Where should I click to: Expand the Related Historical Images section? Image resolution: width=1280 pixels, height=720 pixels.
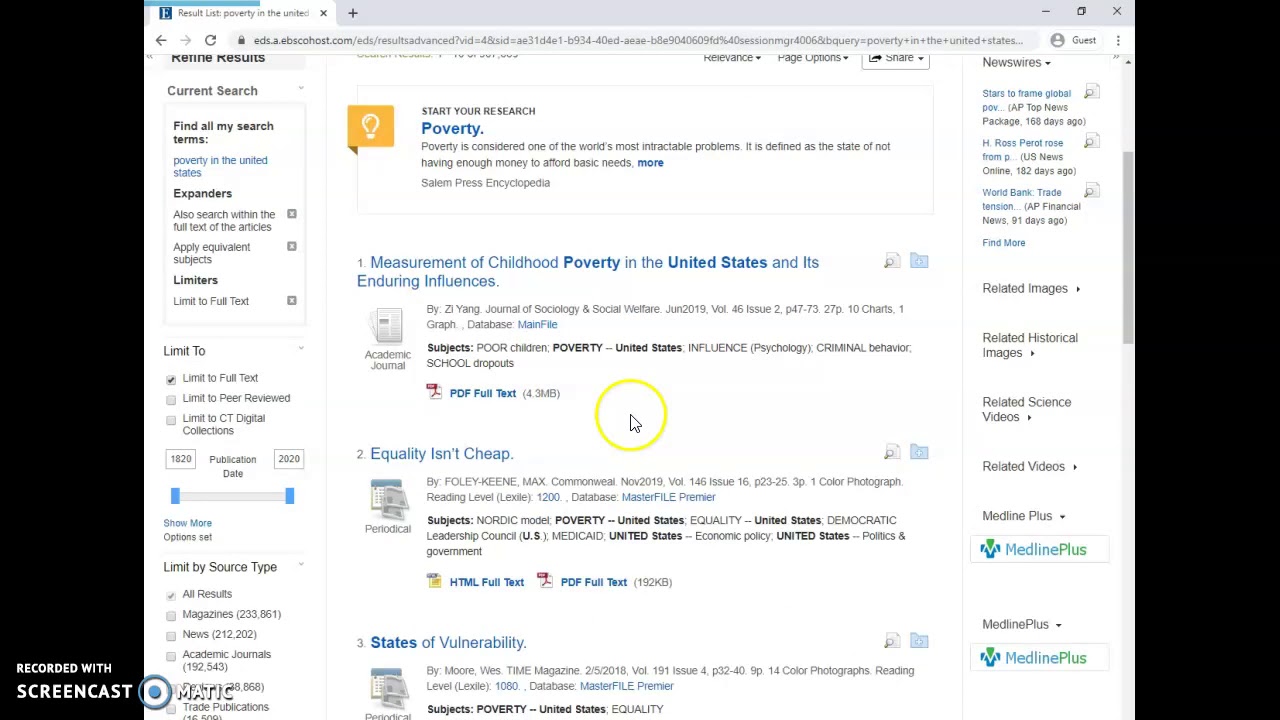pos(1030,345)
